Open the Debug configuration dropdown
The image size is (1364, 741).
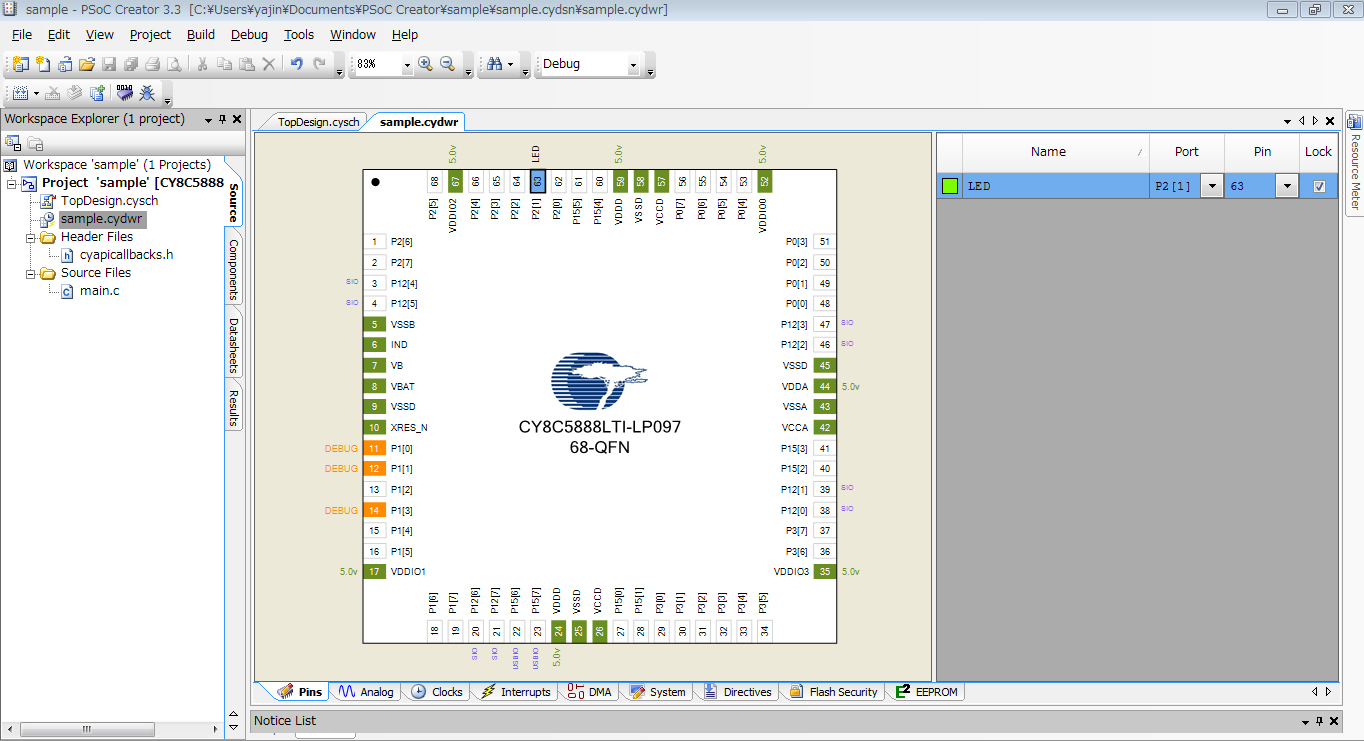point(633,65)
